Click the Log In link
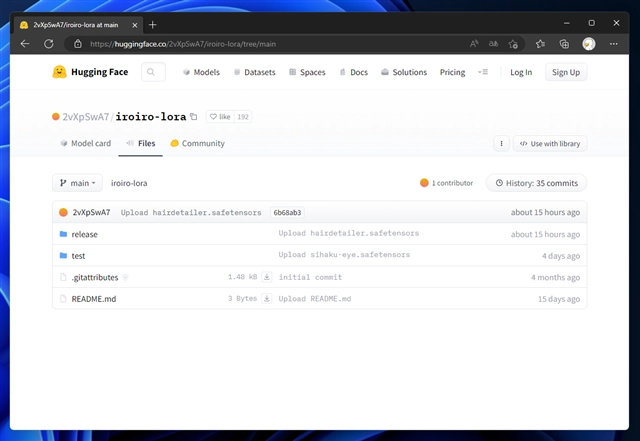 coord(521,72)
